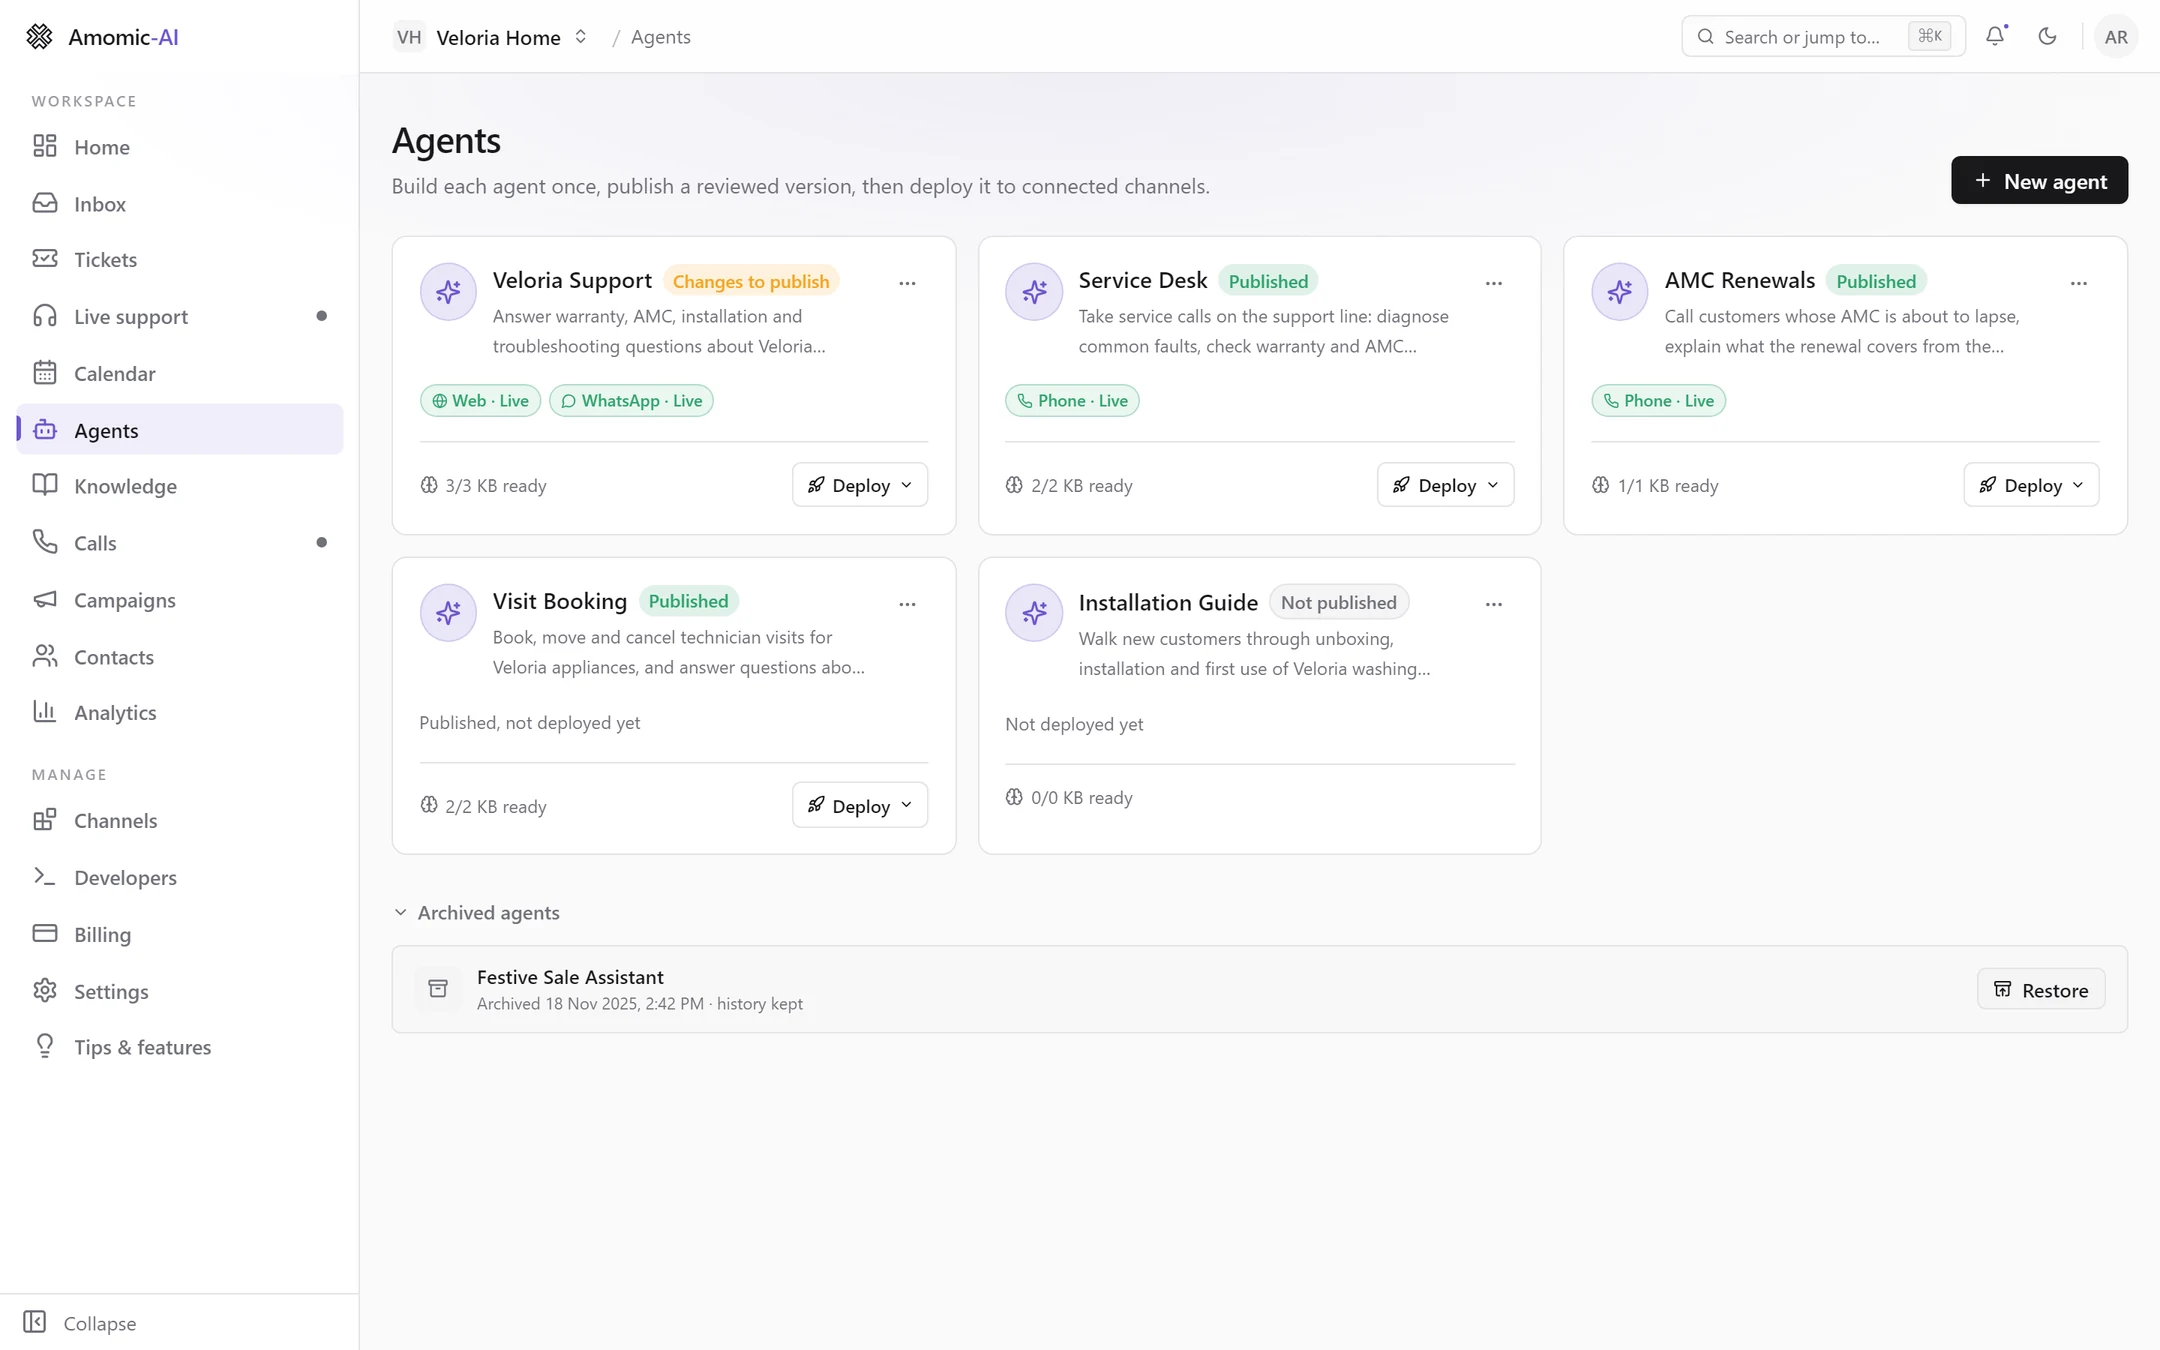The image size is (2160, 1350).
Task: Open Deploy dropdown for AMC Renewals
Action: pos(2031,485)
